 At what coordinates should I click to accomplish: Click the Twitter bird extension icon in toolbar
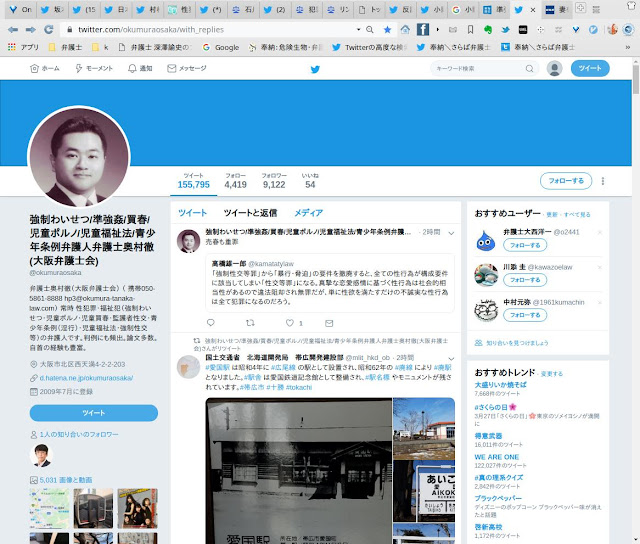[505, 29]
